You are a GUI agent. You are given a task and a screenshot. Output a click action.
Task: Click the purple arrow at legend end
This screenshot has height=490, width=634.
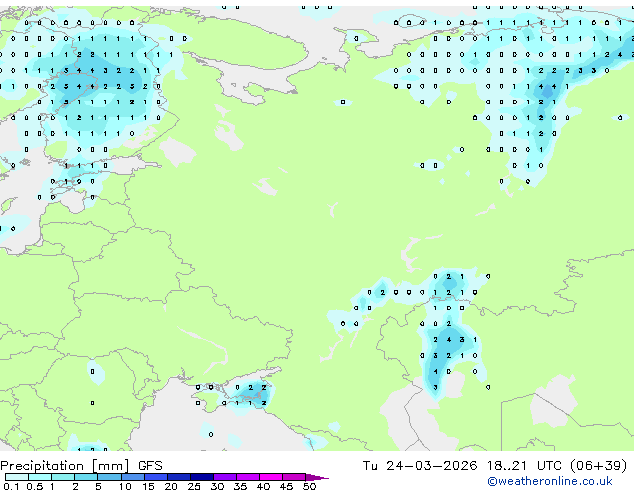pos(317,477)
